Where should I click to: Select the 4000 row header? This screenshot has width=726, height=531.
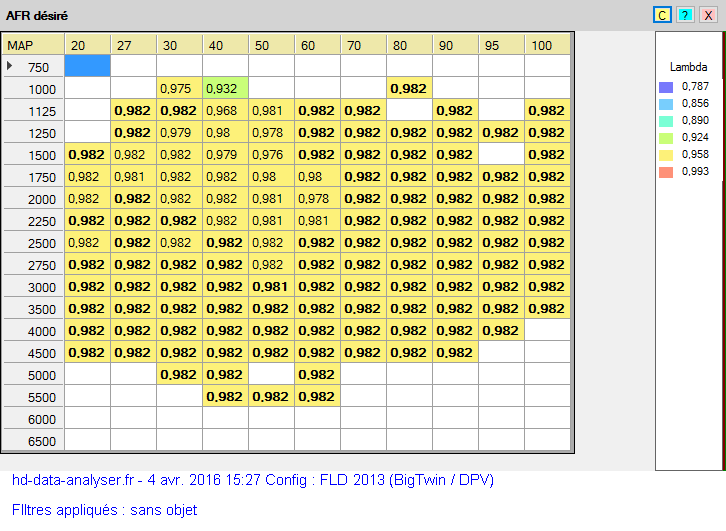pos(33,330)
